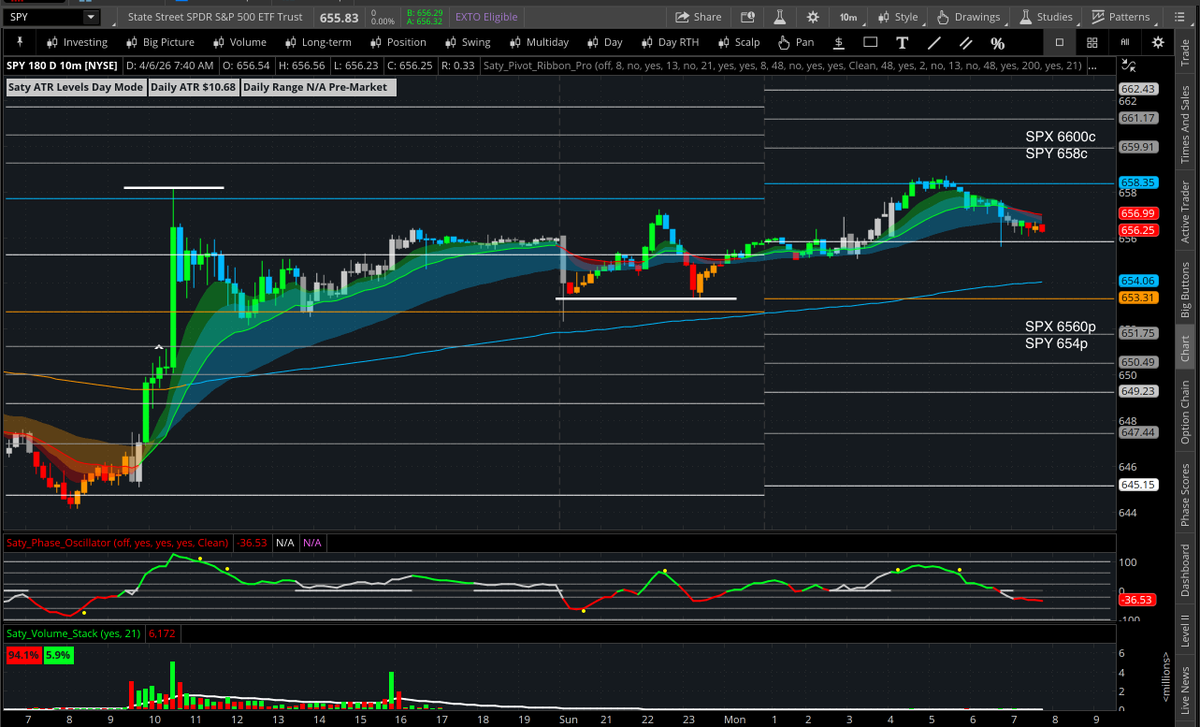This screenshot has width=1200, height=727.
Task: Click the SPX 6560p chart annotation
Action: click(x=1060, y=326)
